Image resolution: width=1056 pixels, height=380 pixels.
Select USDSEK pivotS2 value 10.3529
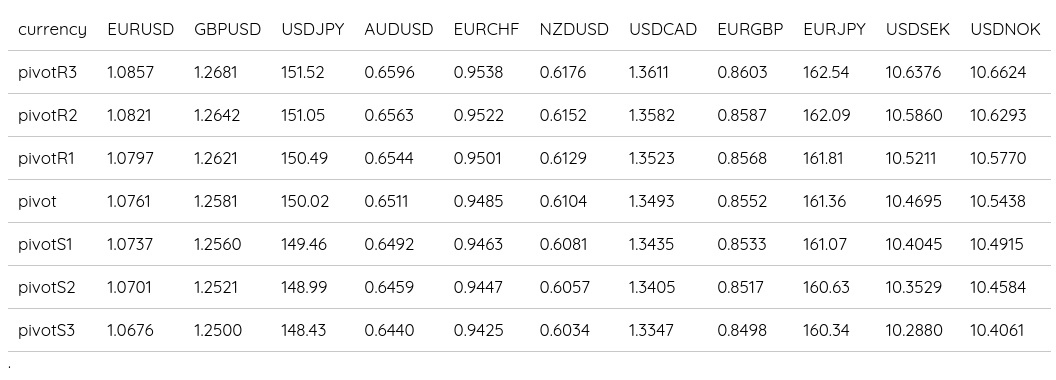pos(913,288)
